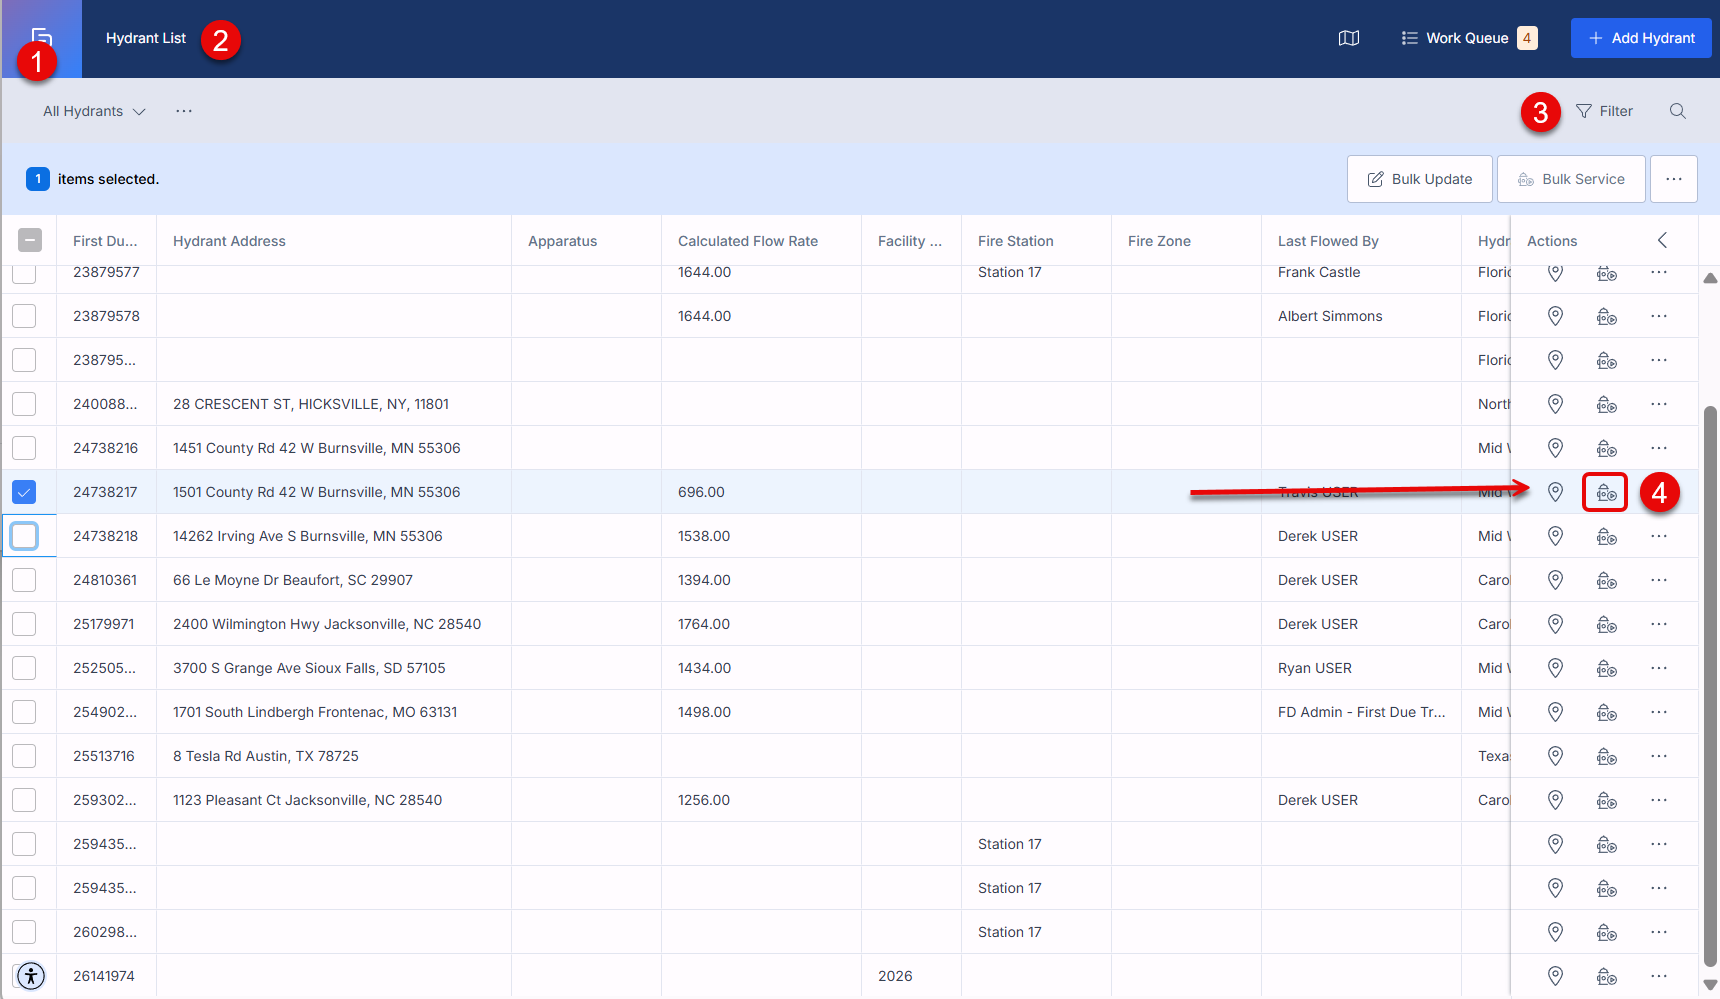Viewport: 1720px width, 999px height.
Task: Click the Add Hydrant button
Action: tap(1641, 38)
